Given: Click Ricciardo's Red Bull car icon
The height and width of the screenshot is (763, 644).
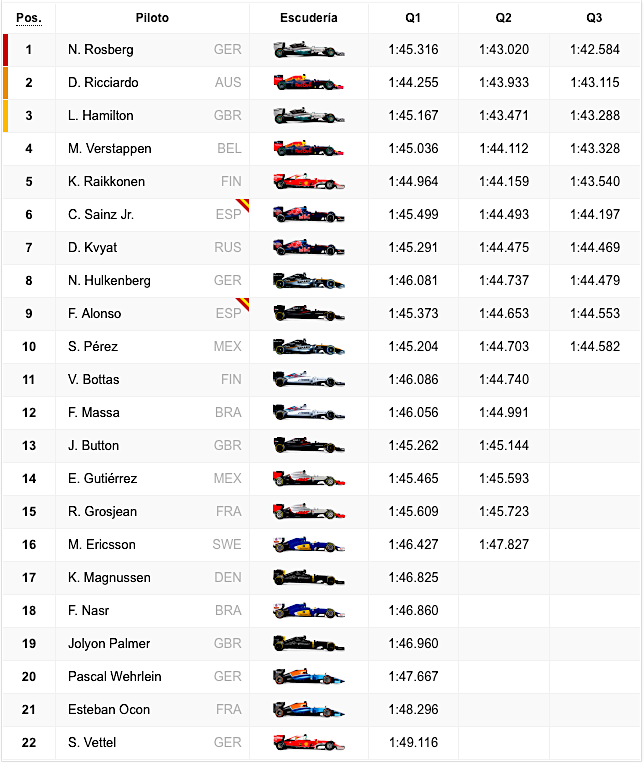Looking at the screenshot, I should point(309,82).
